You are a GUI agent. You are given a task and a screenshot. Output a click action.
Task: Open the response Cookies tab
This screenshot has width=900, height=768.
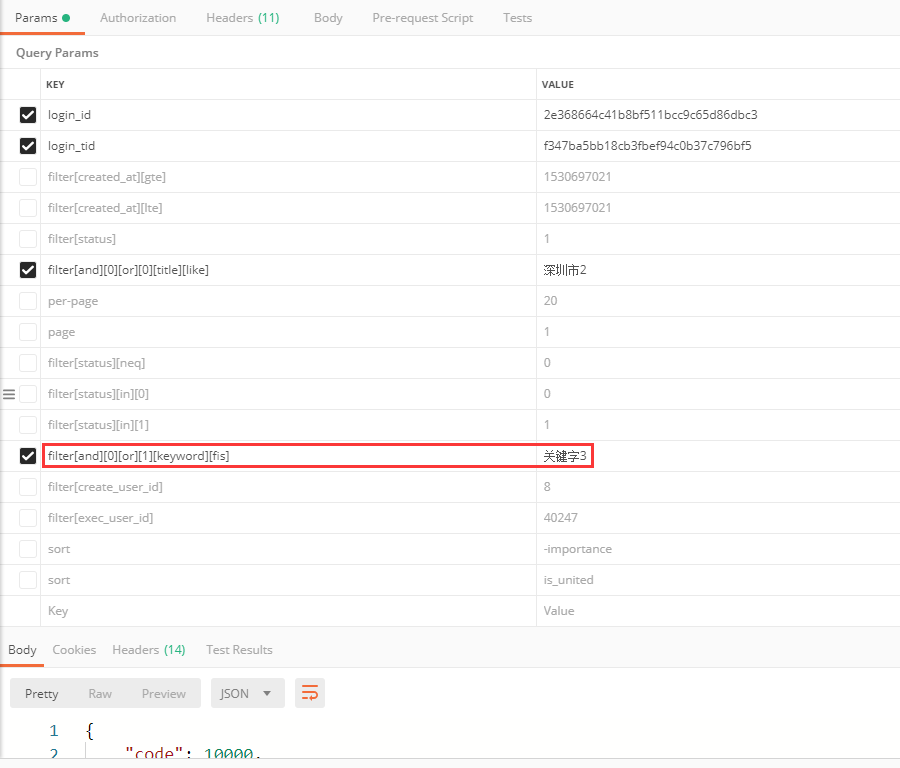coord(74,650)
